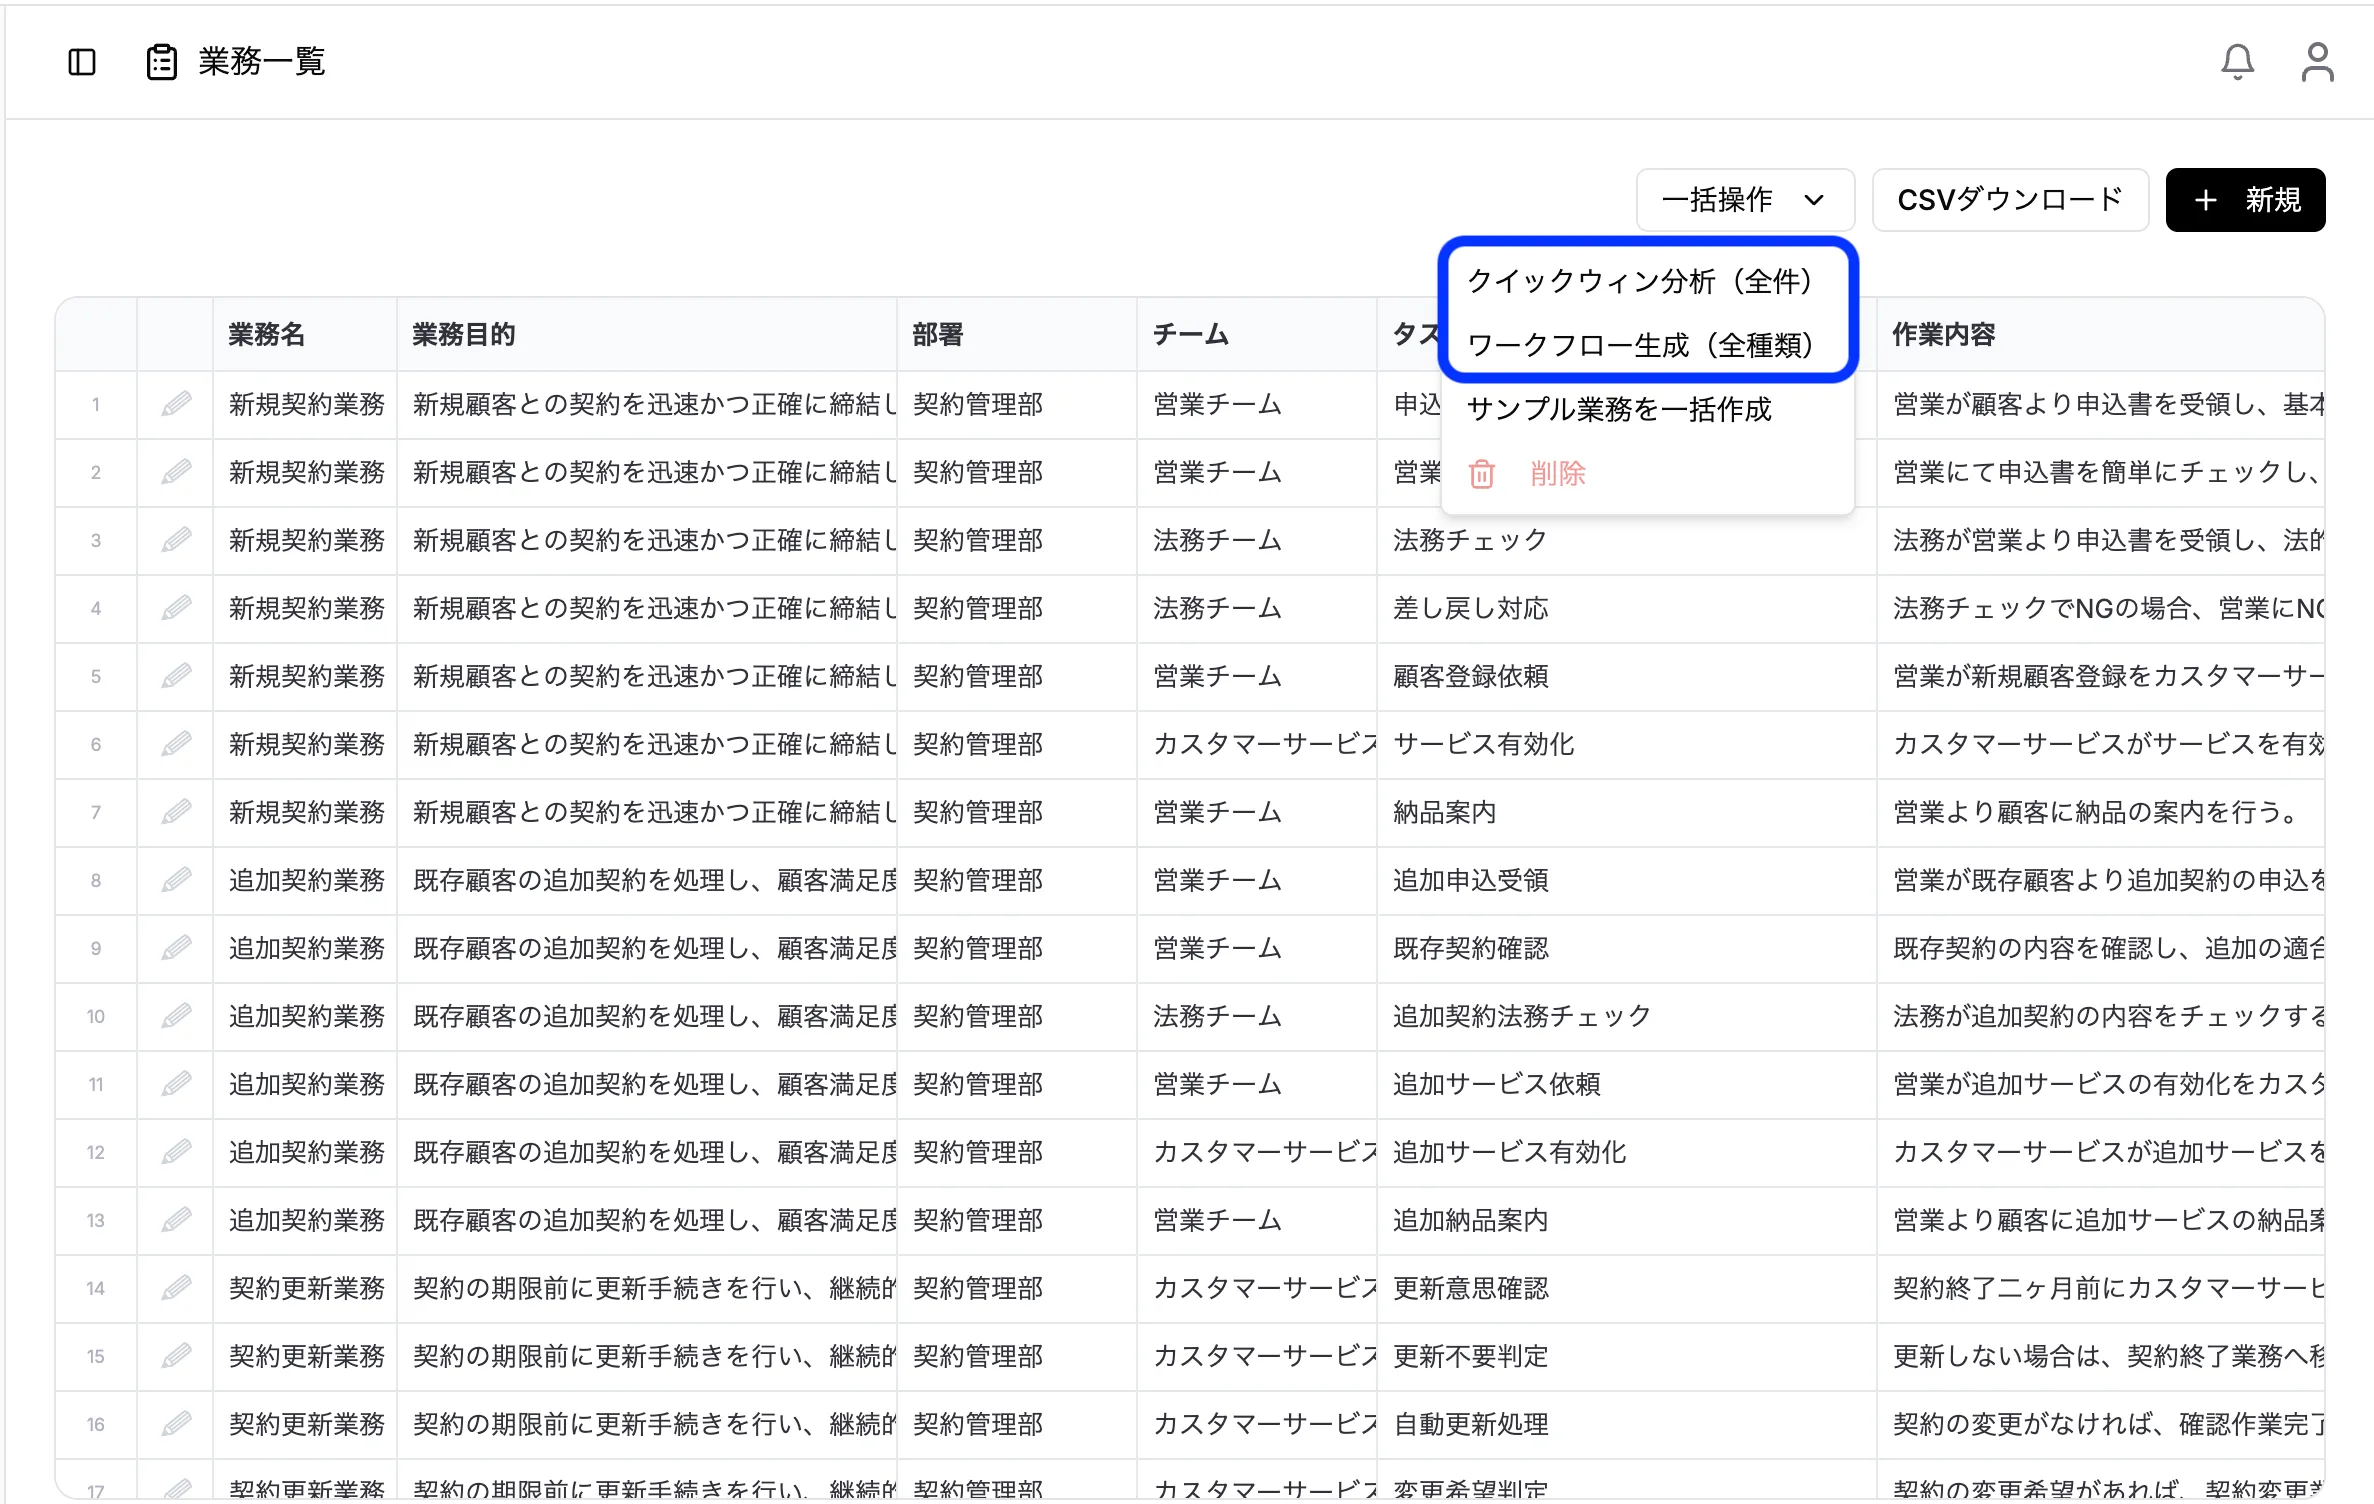Click the edit pencil in row 16
This screenshot has width=2374, height=1504.
176,1425
